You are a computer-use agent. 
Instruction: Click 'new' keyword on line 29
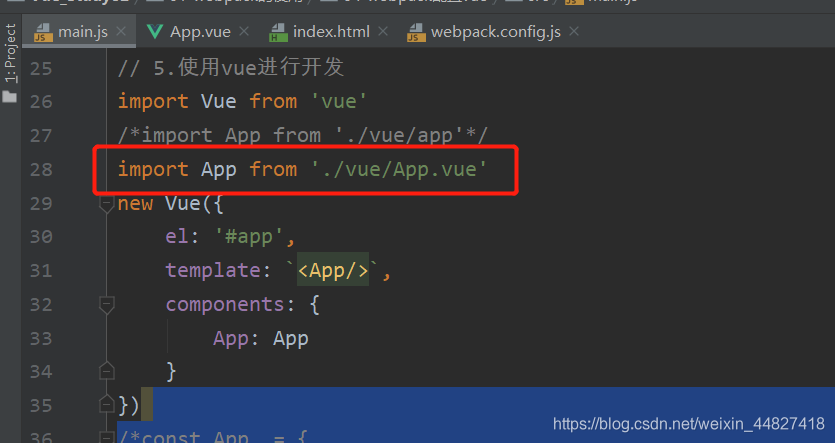coord(135,203)
